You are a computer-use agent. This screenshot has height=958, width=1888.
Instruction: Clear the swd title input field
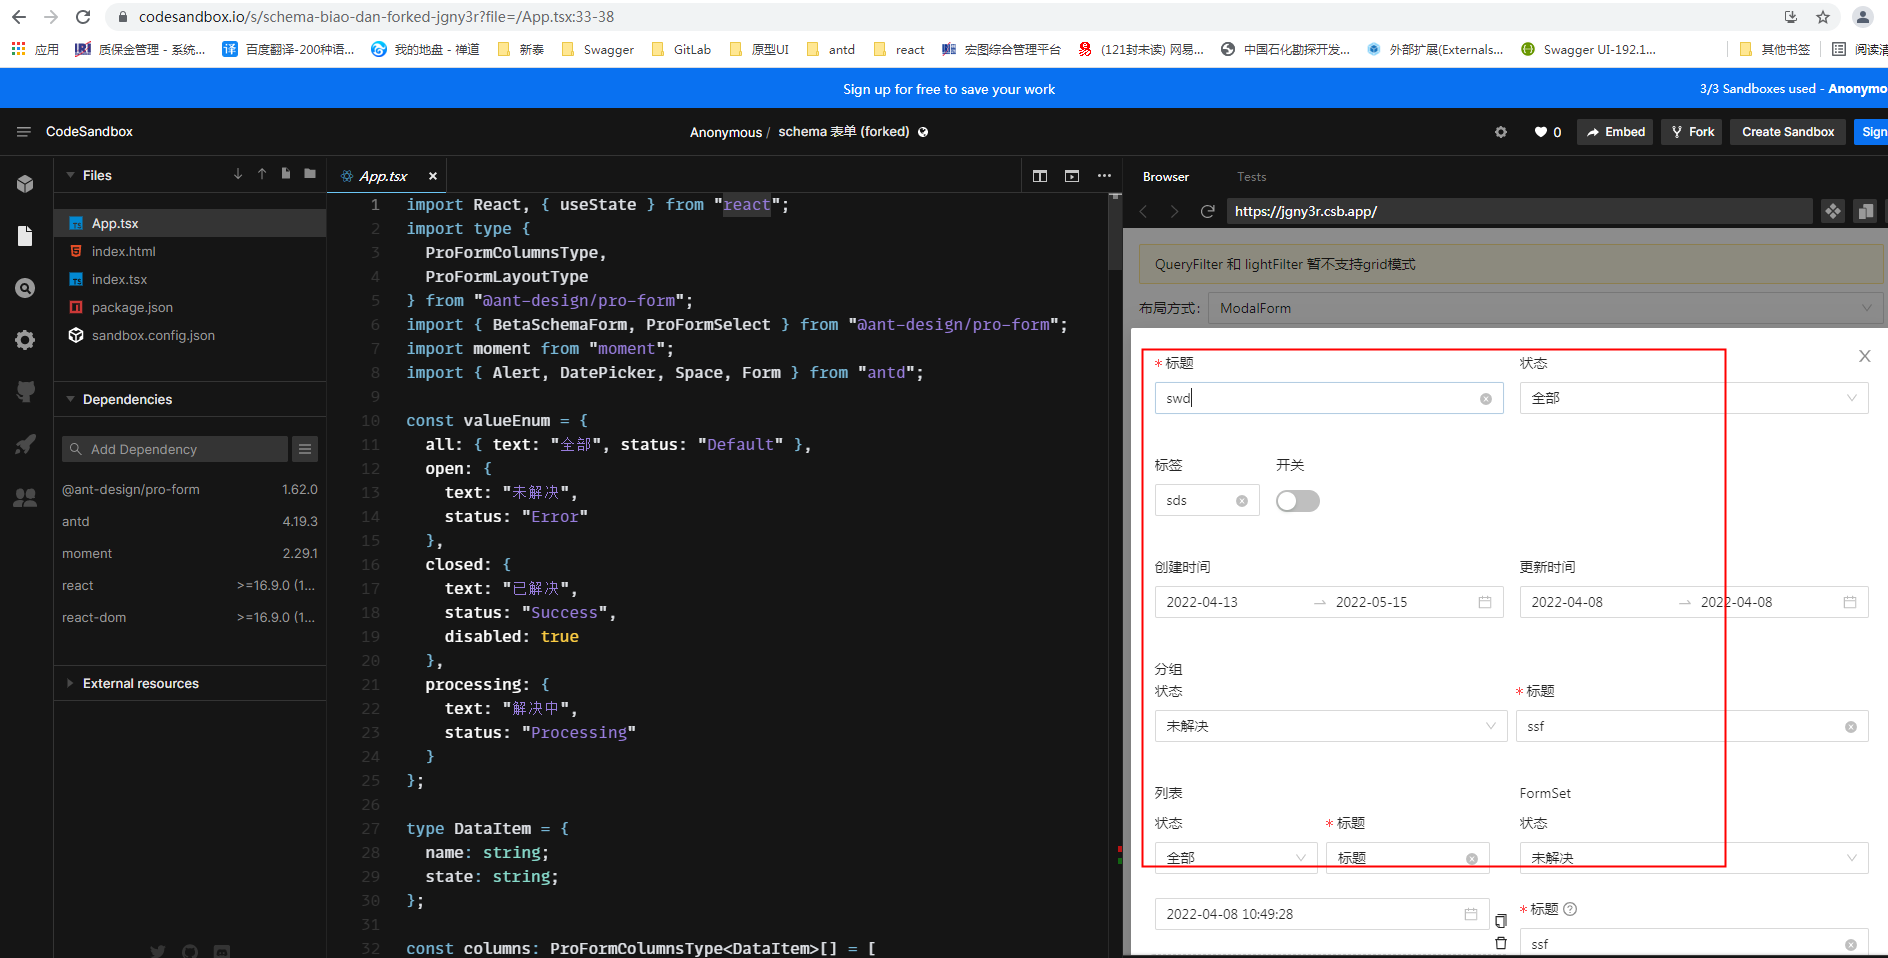[x=1485, y=398]
